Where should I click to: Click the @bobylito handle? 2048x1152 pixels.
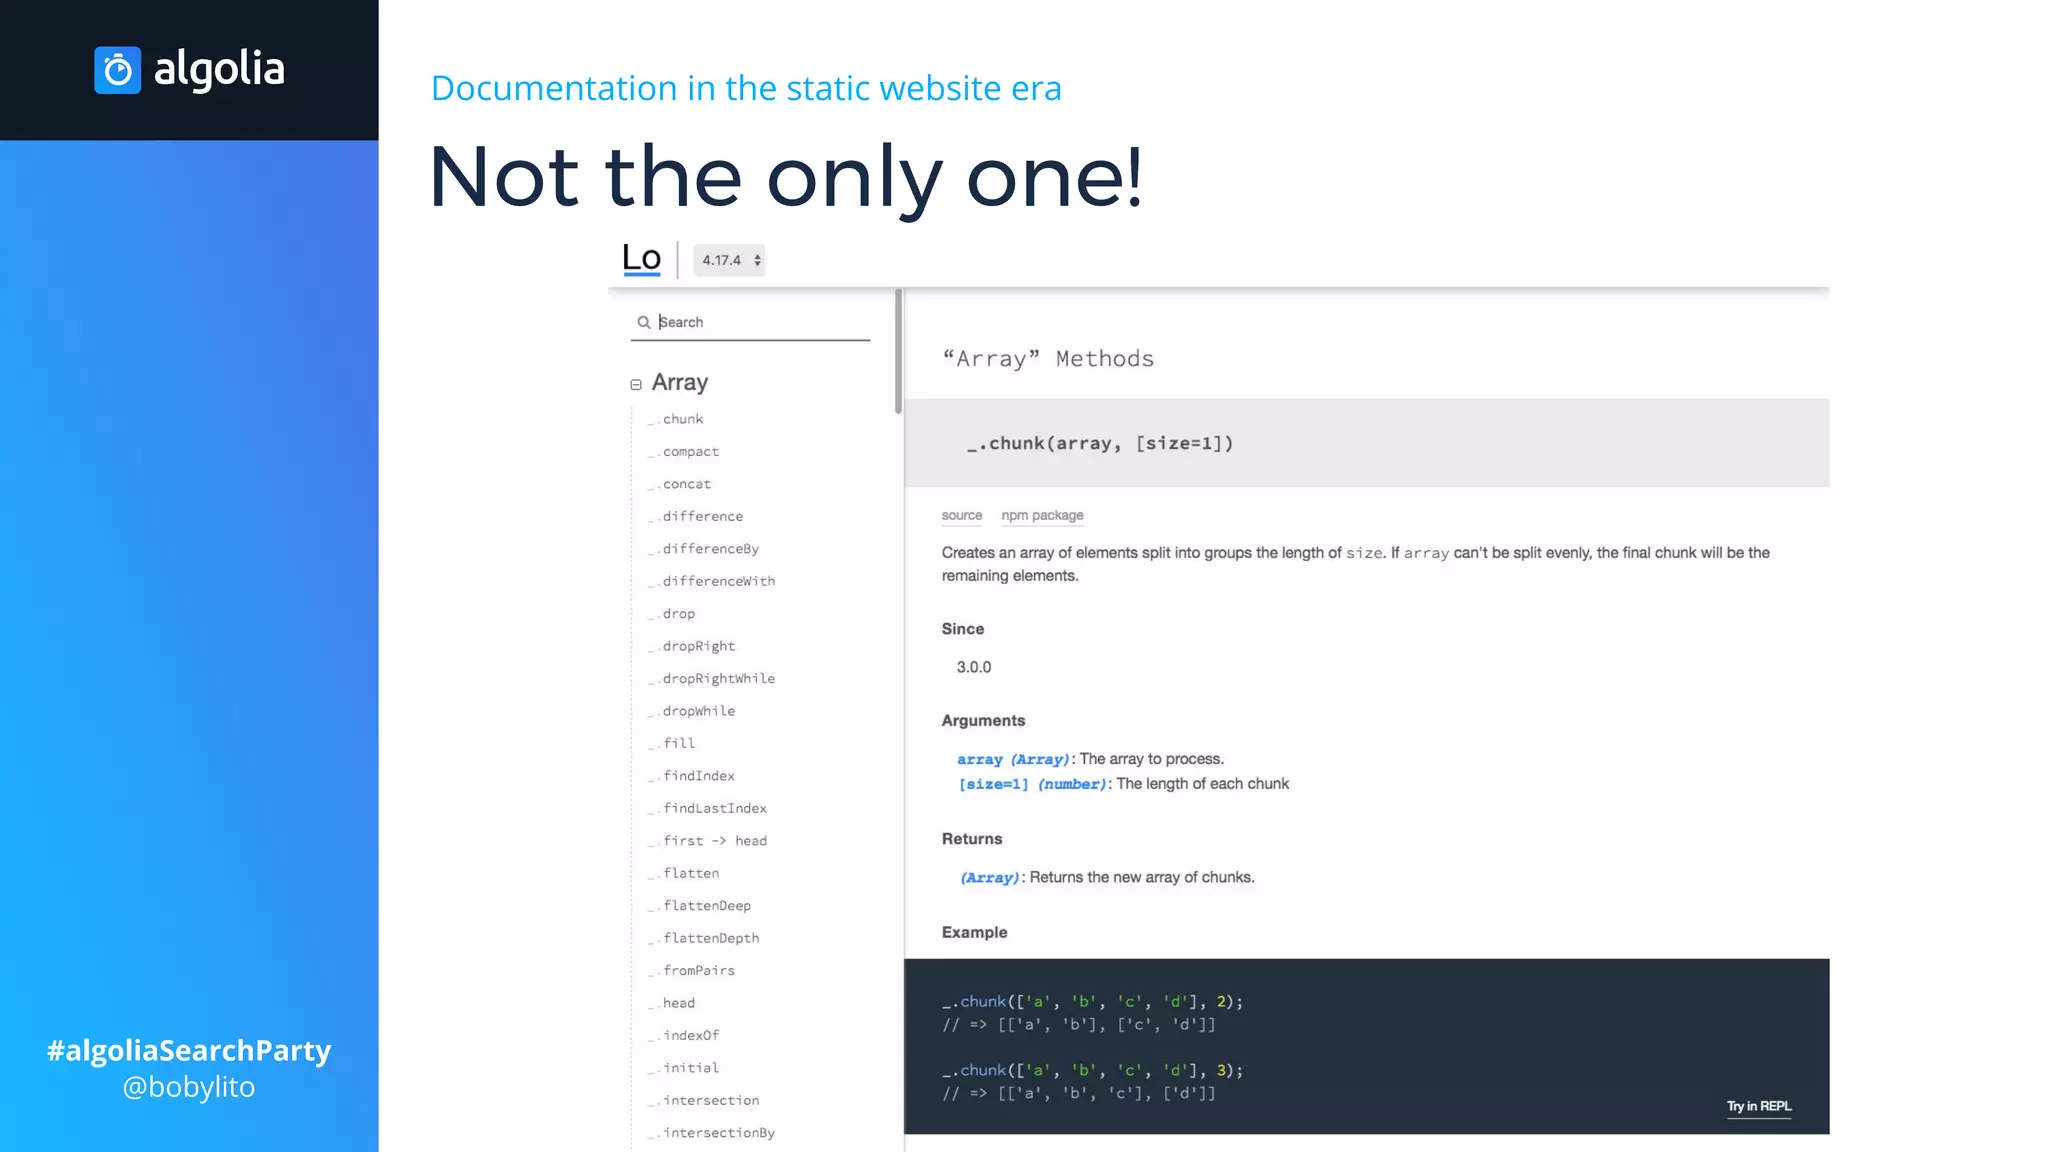tap(189, 1087)
